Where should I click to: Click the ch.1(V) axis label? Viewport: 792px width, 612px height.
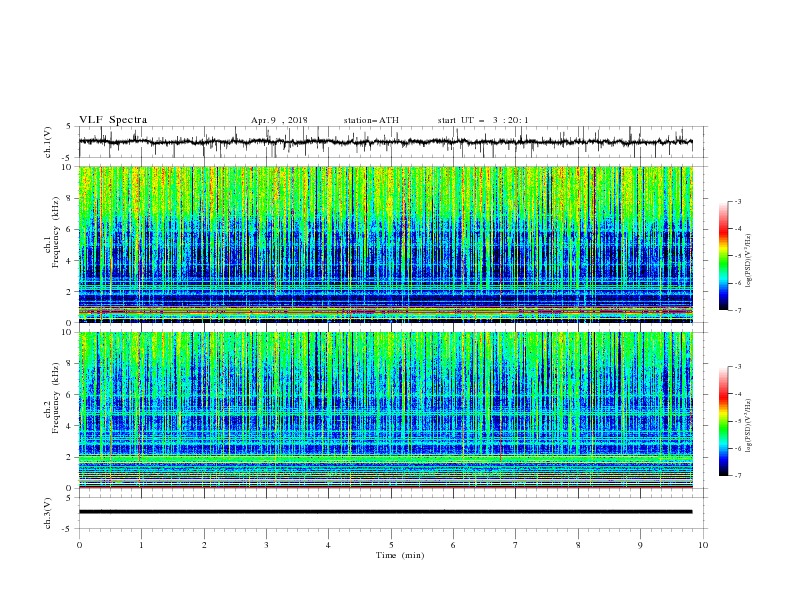[x=48, y=142]
